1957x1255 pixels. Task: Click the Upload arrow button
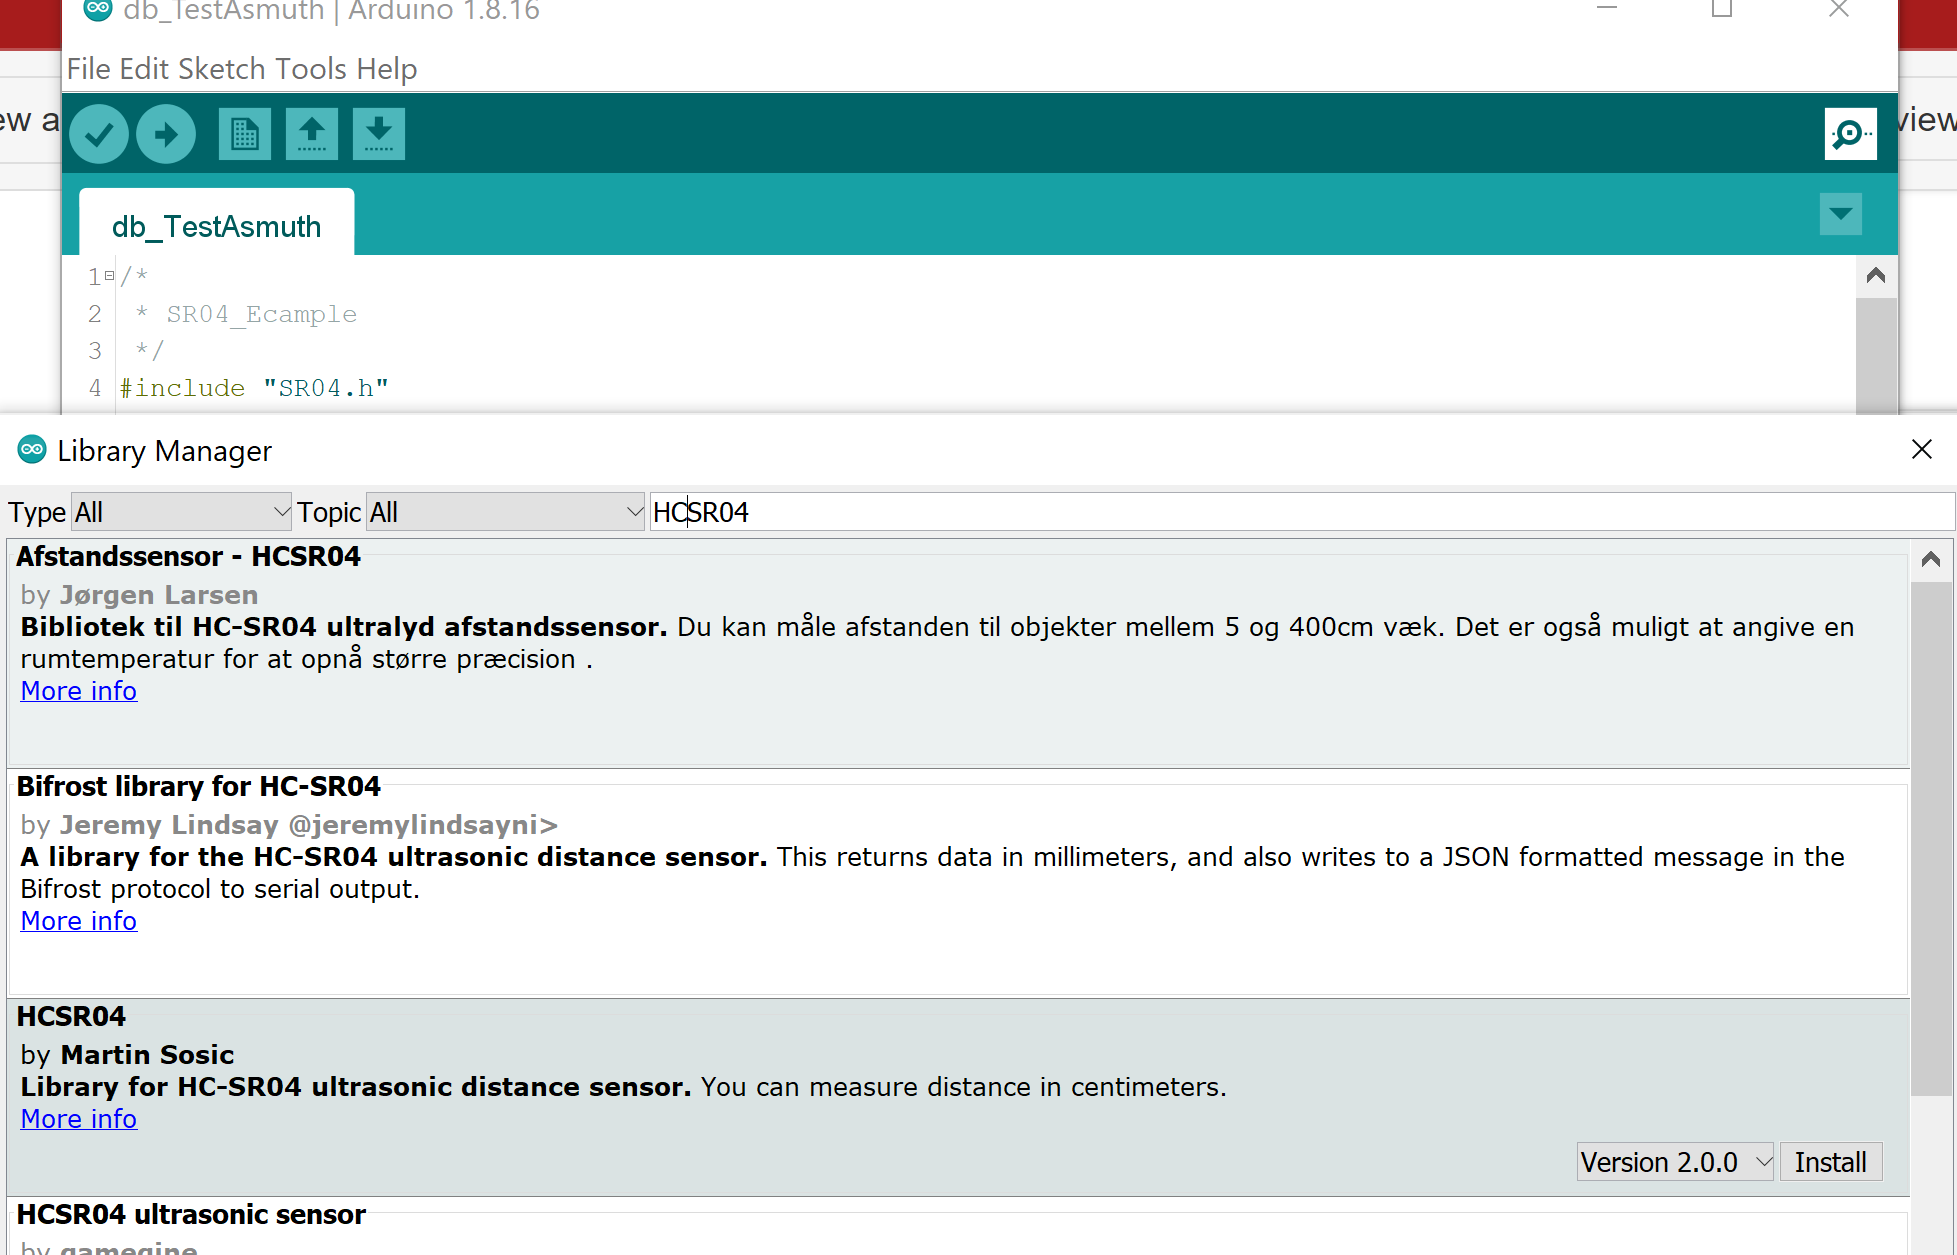coord(166,133)
